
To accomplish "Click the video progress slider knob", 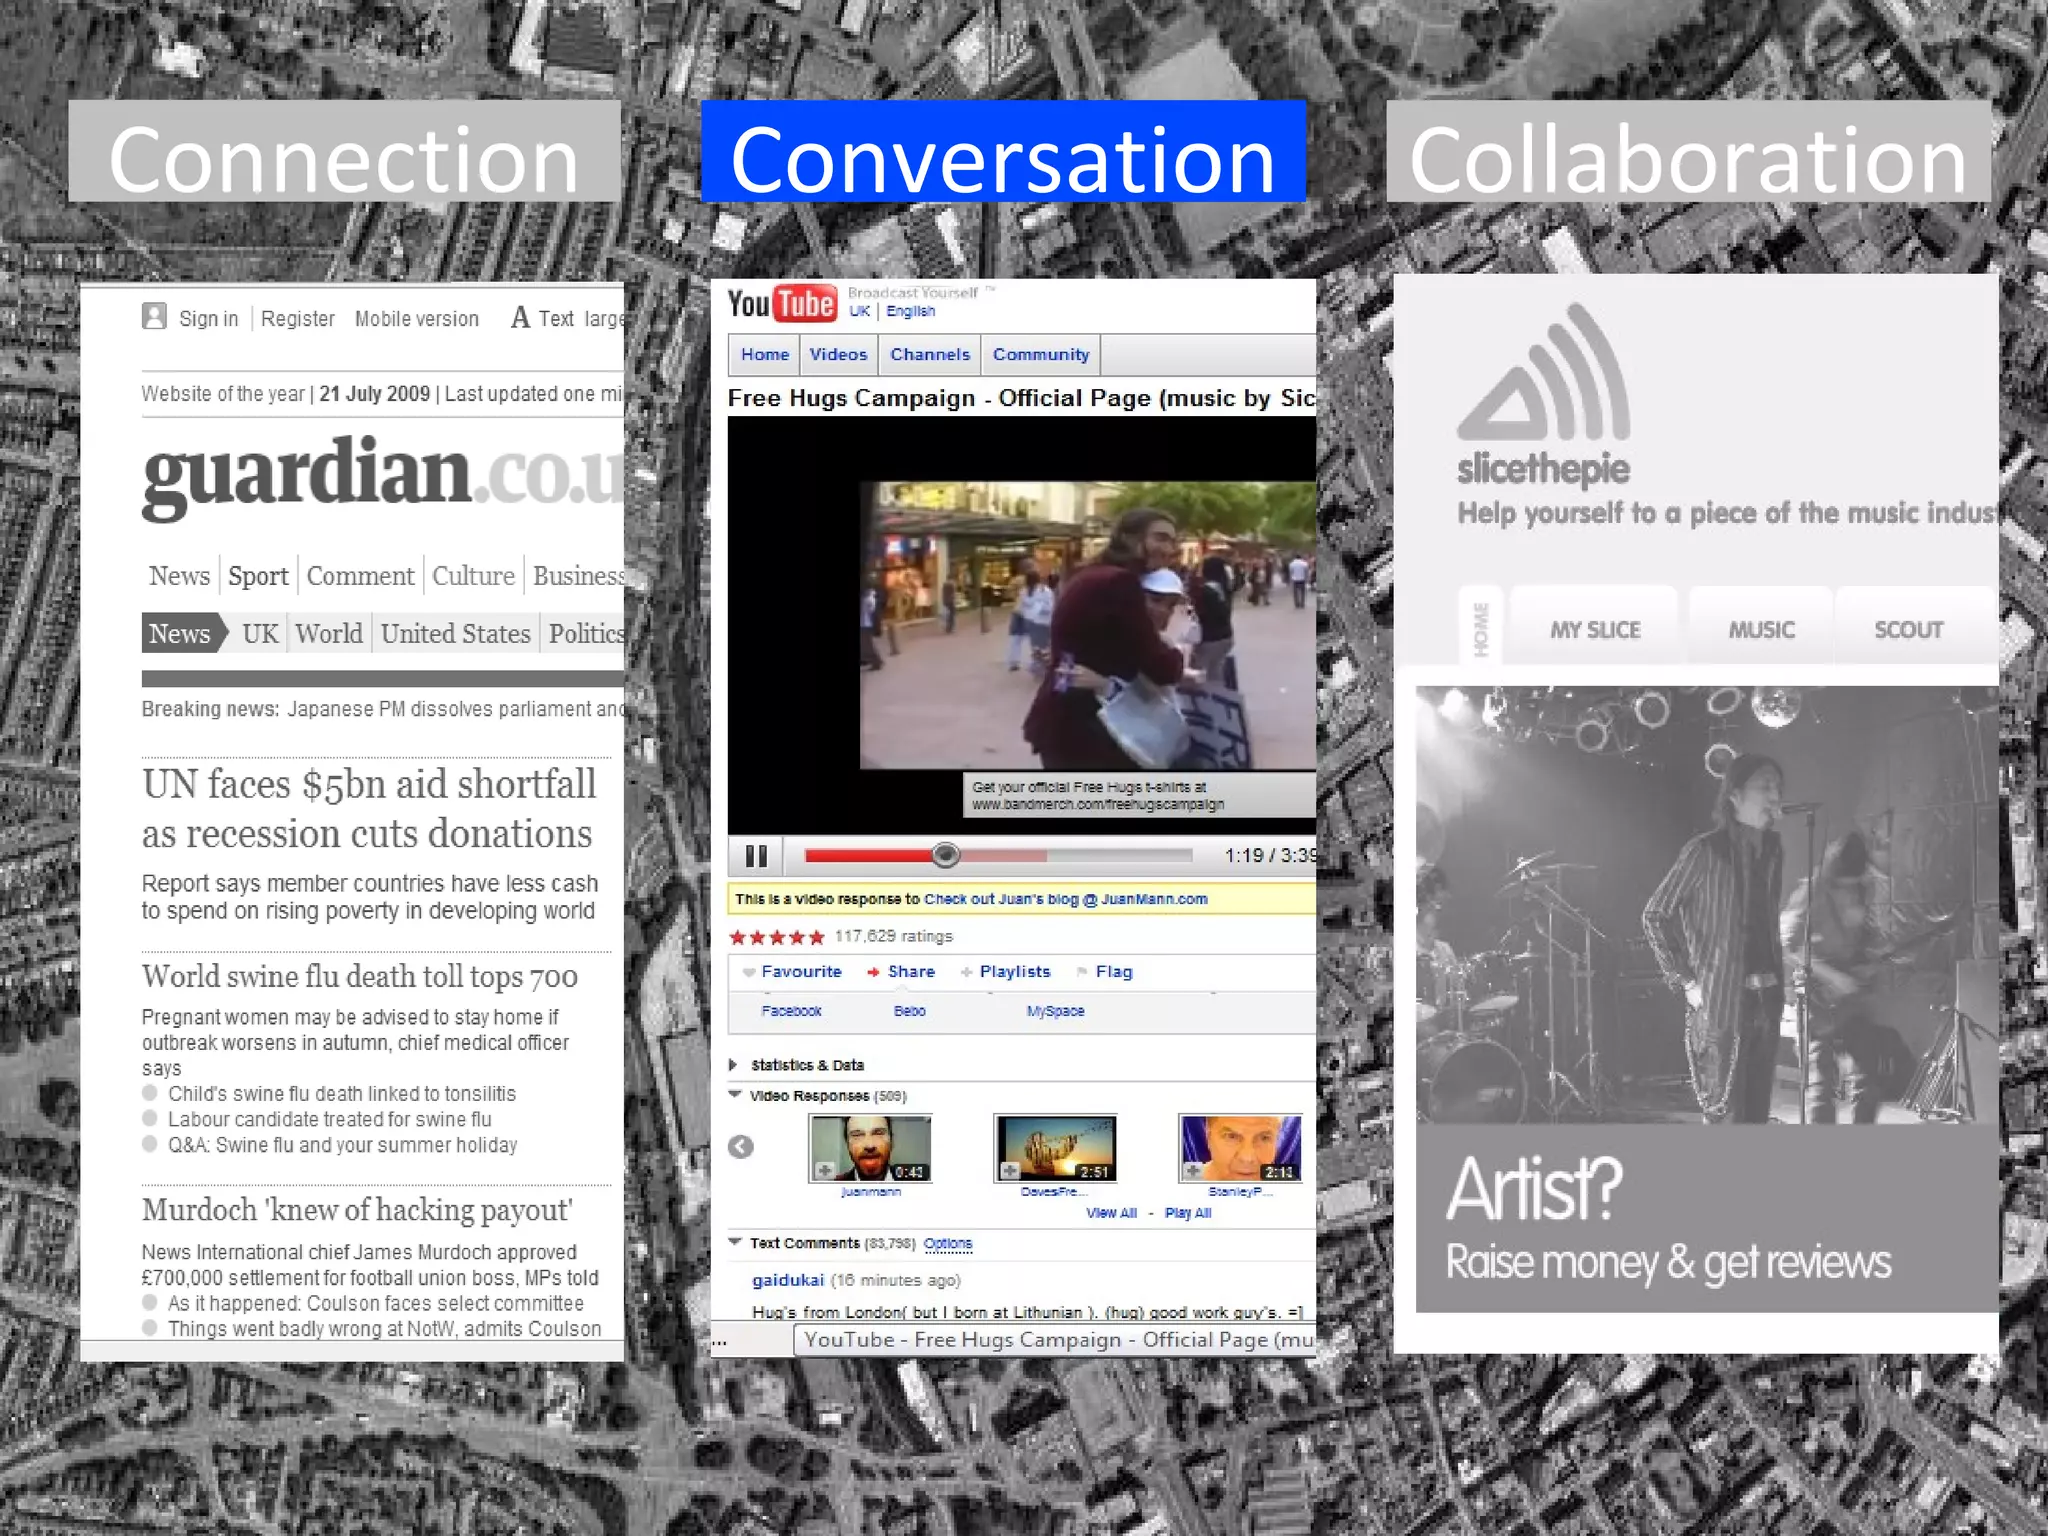I will pos(945,855).
